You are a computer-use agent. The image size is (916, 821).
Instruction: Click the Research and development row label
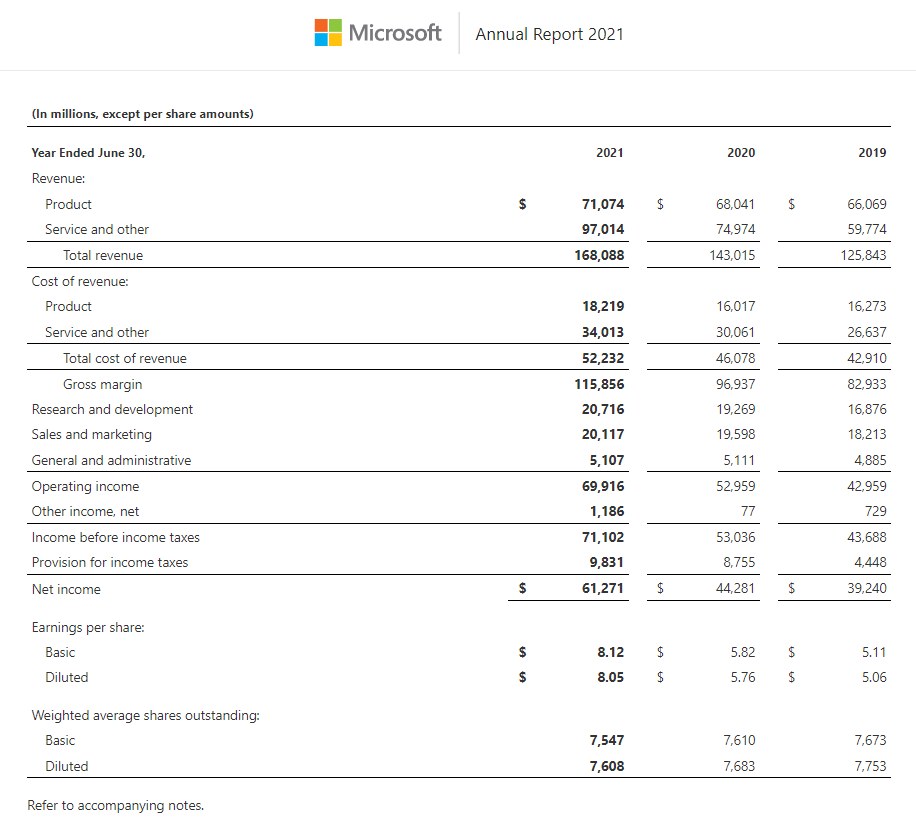(x=112, y=409)
